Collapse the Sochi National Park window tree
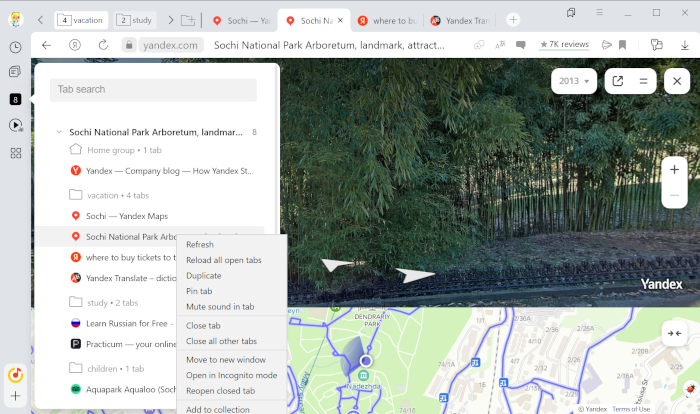 pyautogui.click(x=59, y=132)
